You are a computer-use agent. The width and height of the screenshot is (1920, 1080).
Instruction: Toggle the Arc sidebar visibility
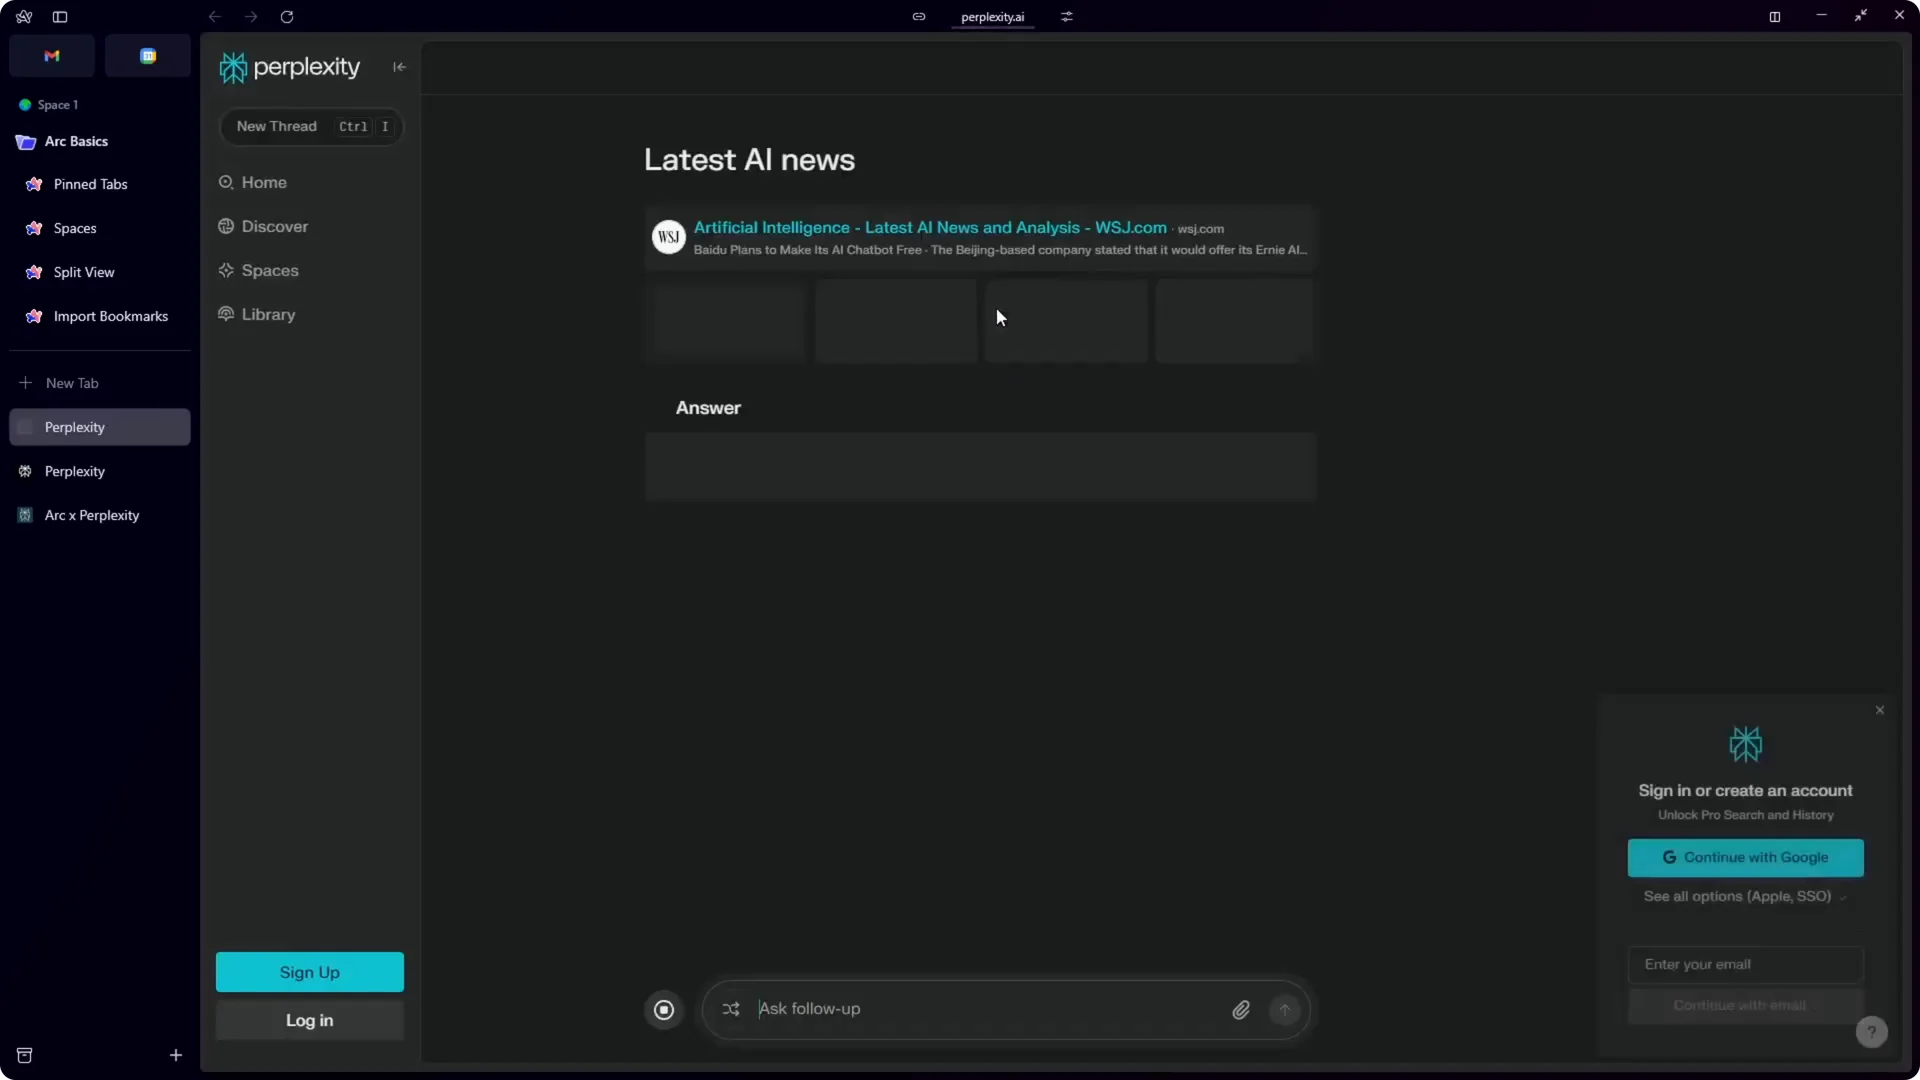point(60,16)
